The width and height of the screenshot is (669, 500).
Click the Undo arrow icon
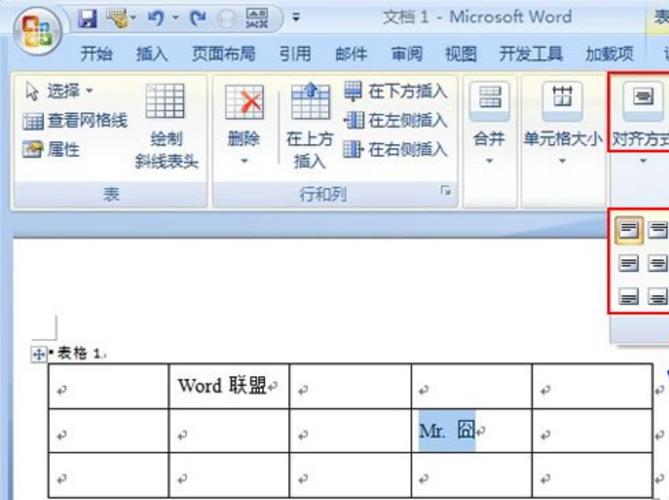[x=155, y=18]
